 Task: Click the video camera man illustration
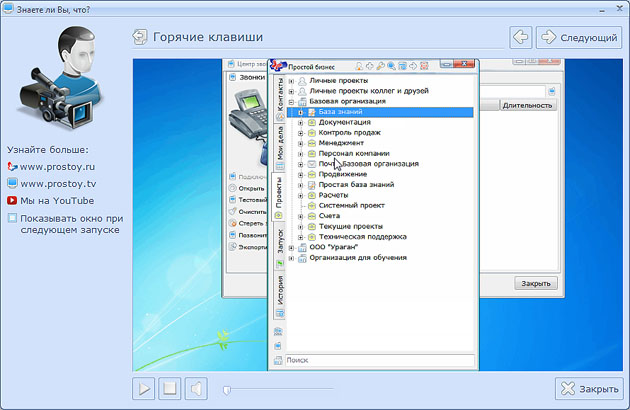tap(60, 78)
